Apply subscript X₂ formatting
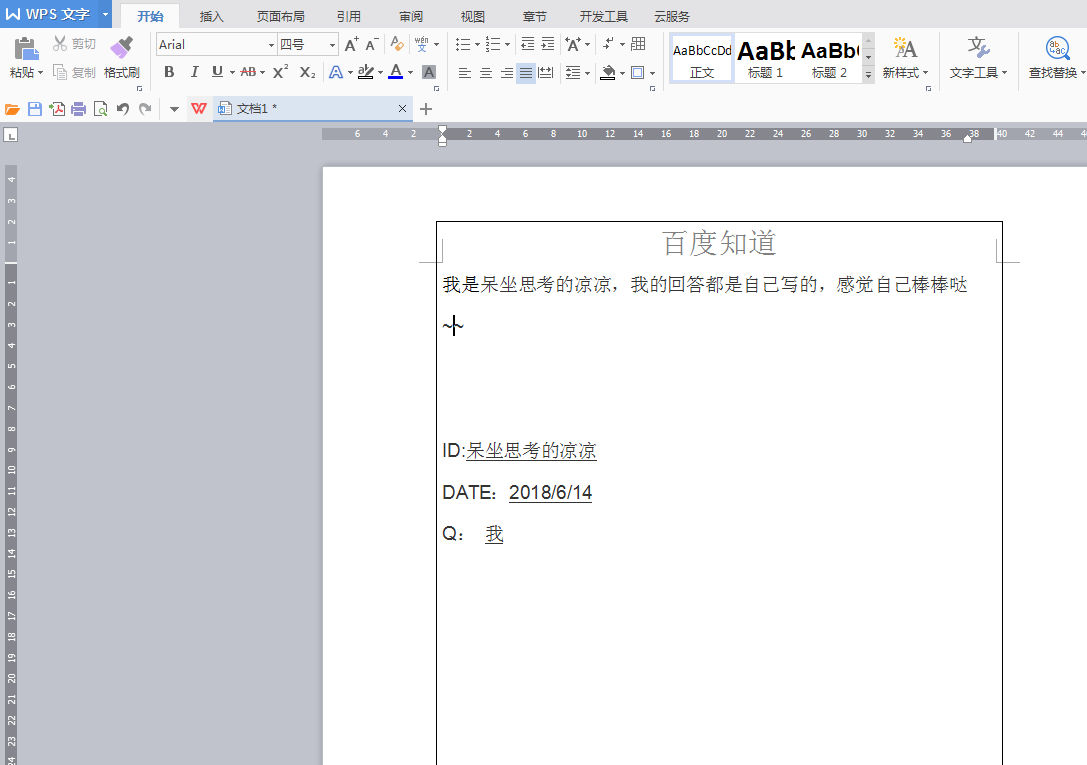This screenshot has height=765, width=1087. [x=308, y=72]
